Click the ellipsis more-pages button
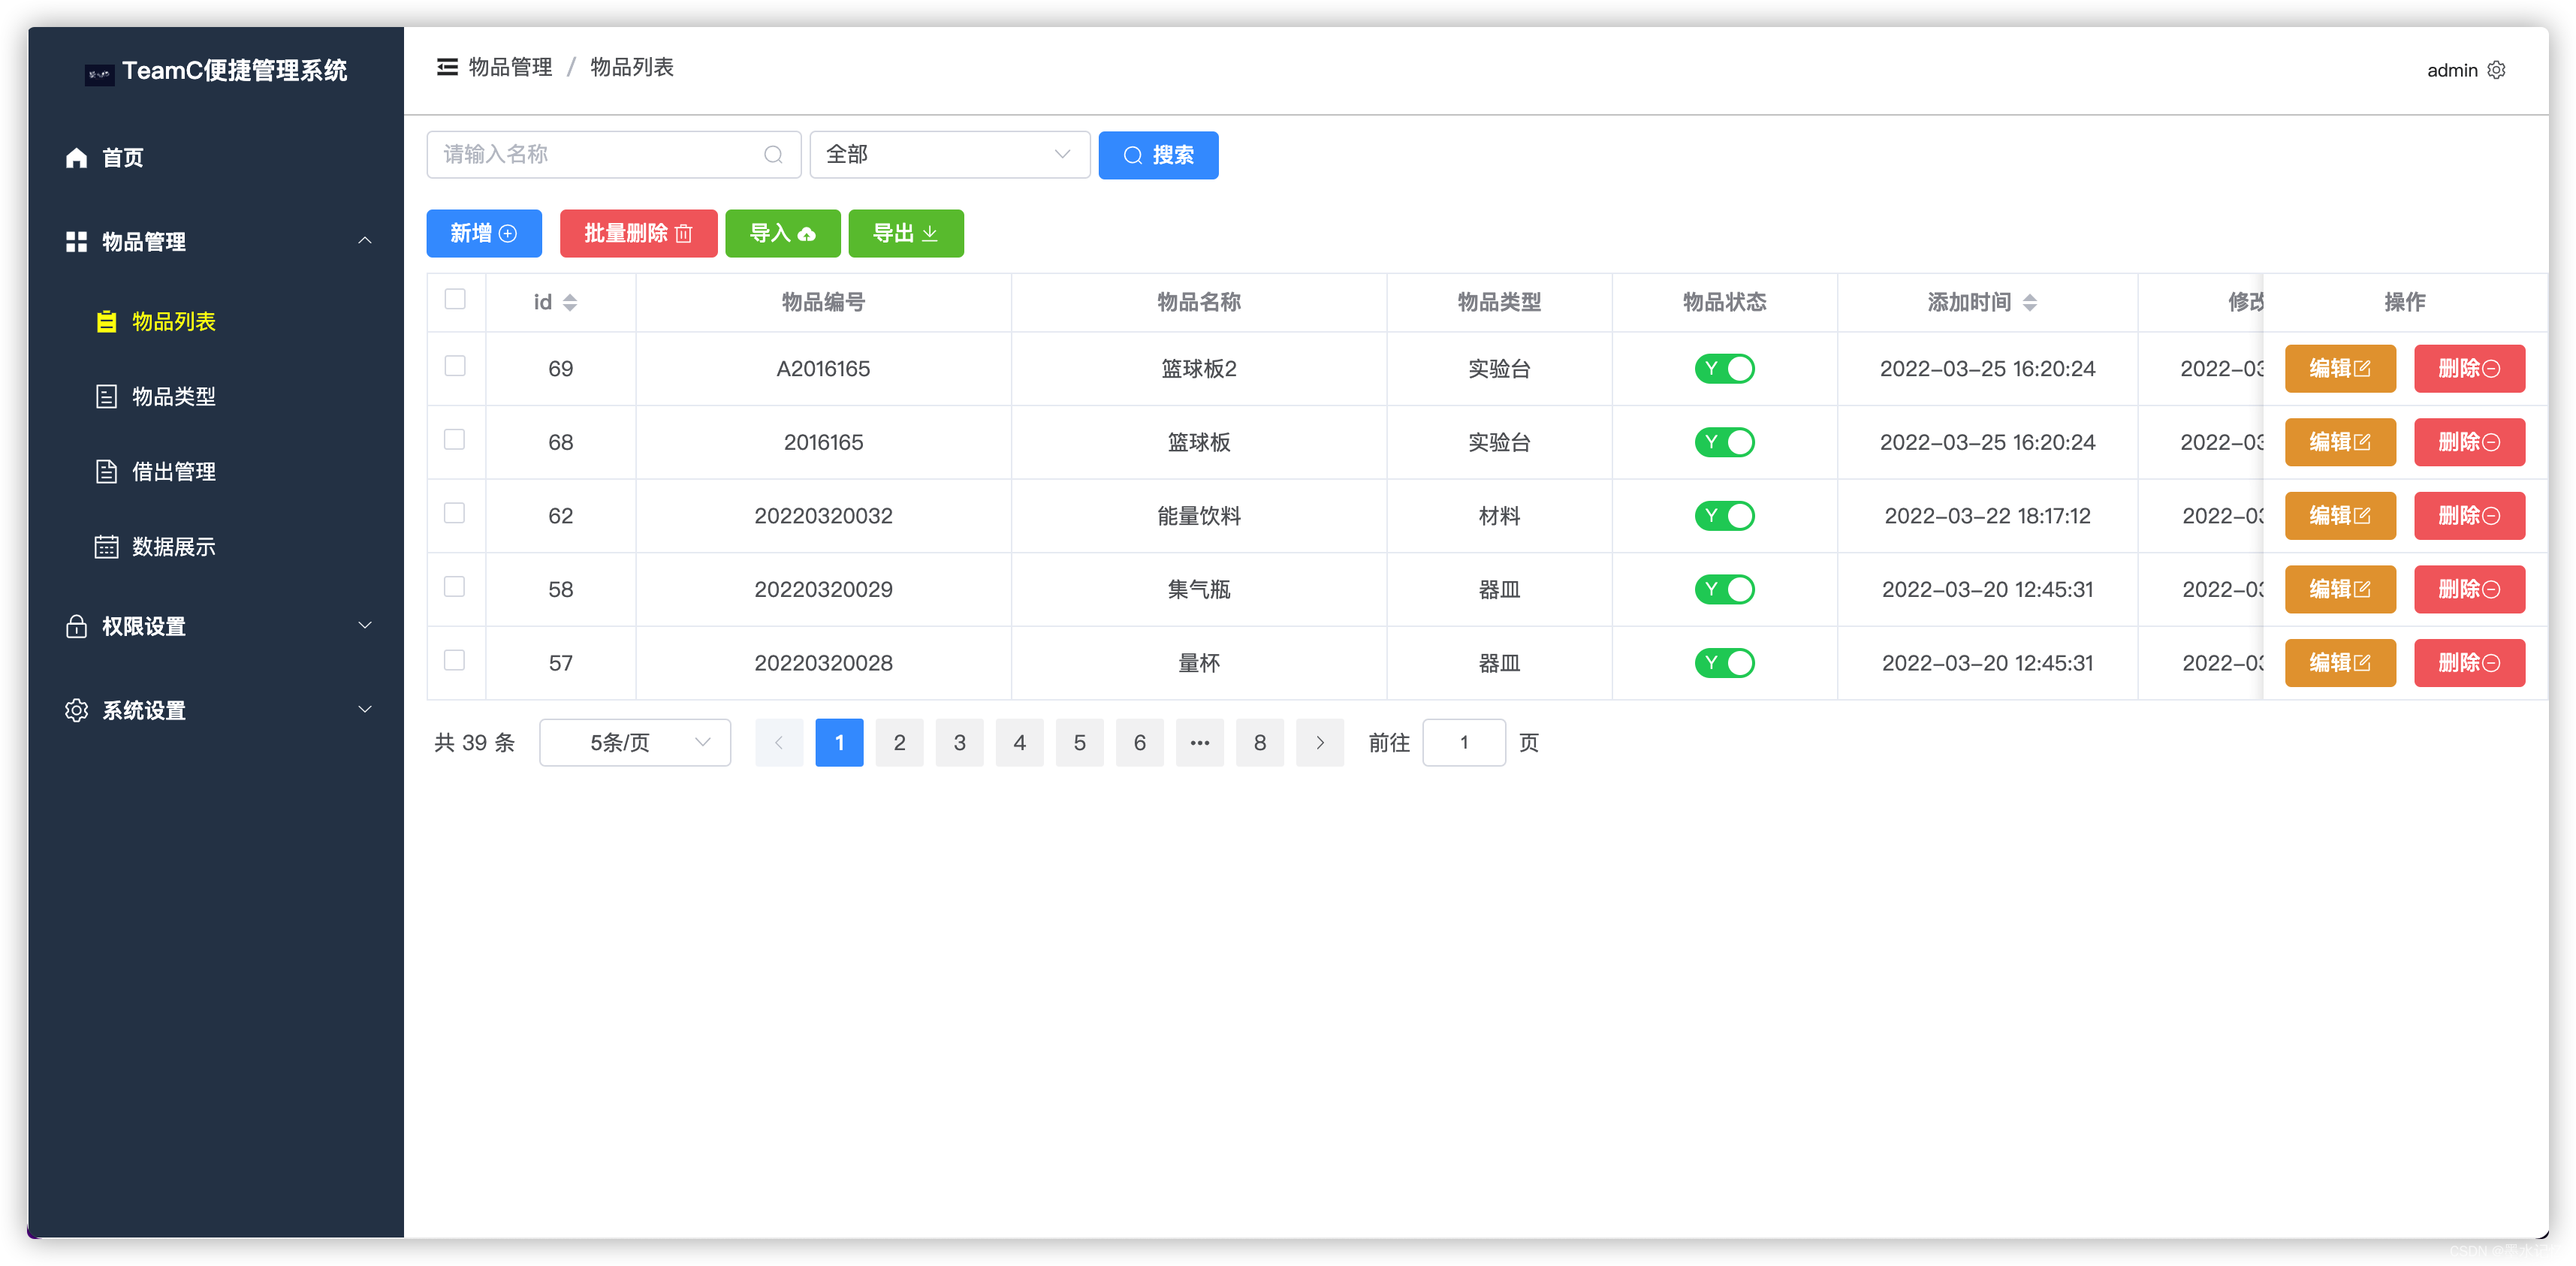 tap(1200, 743)
